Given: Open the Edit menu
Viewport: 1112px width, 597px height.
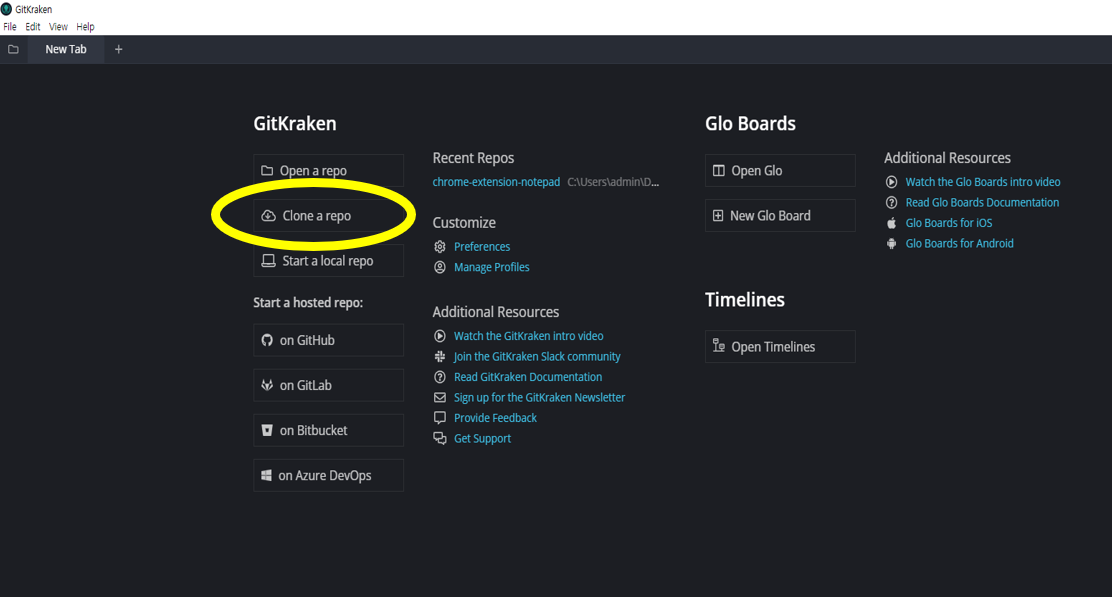Looking at the screenshot, I should [33, 27].
